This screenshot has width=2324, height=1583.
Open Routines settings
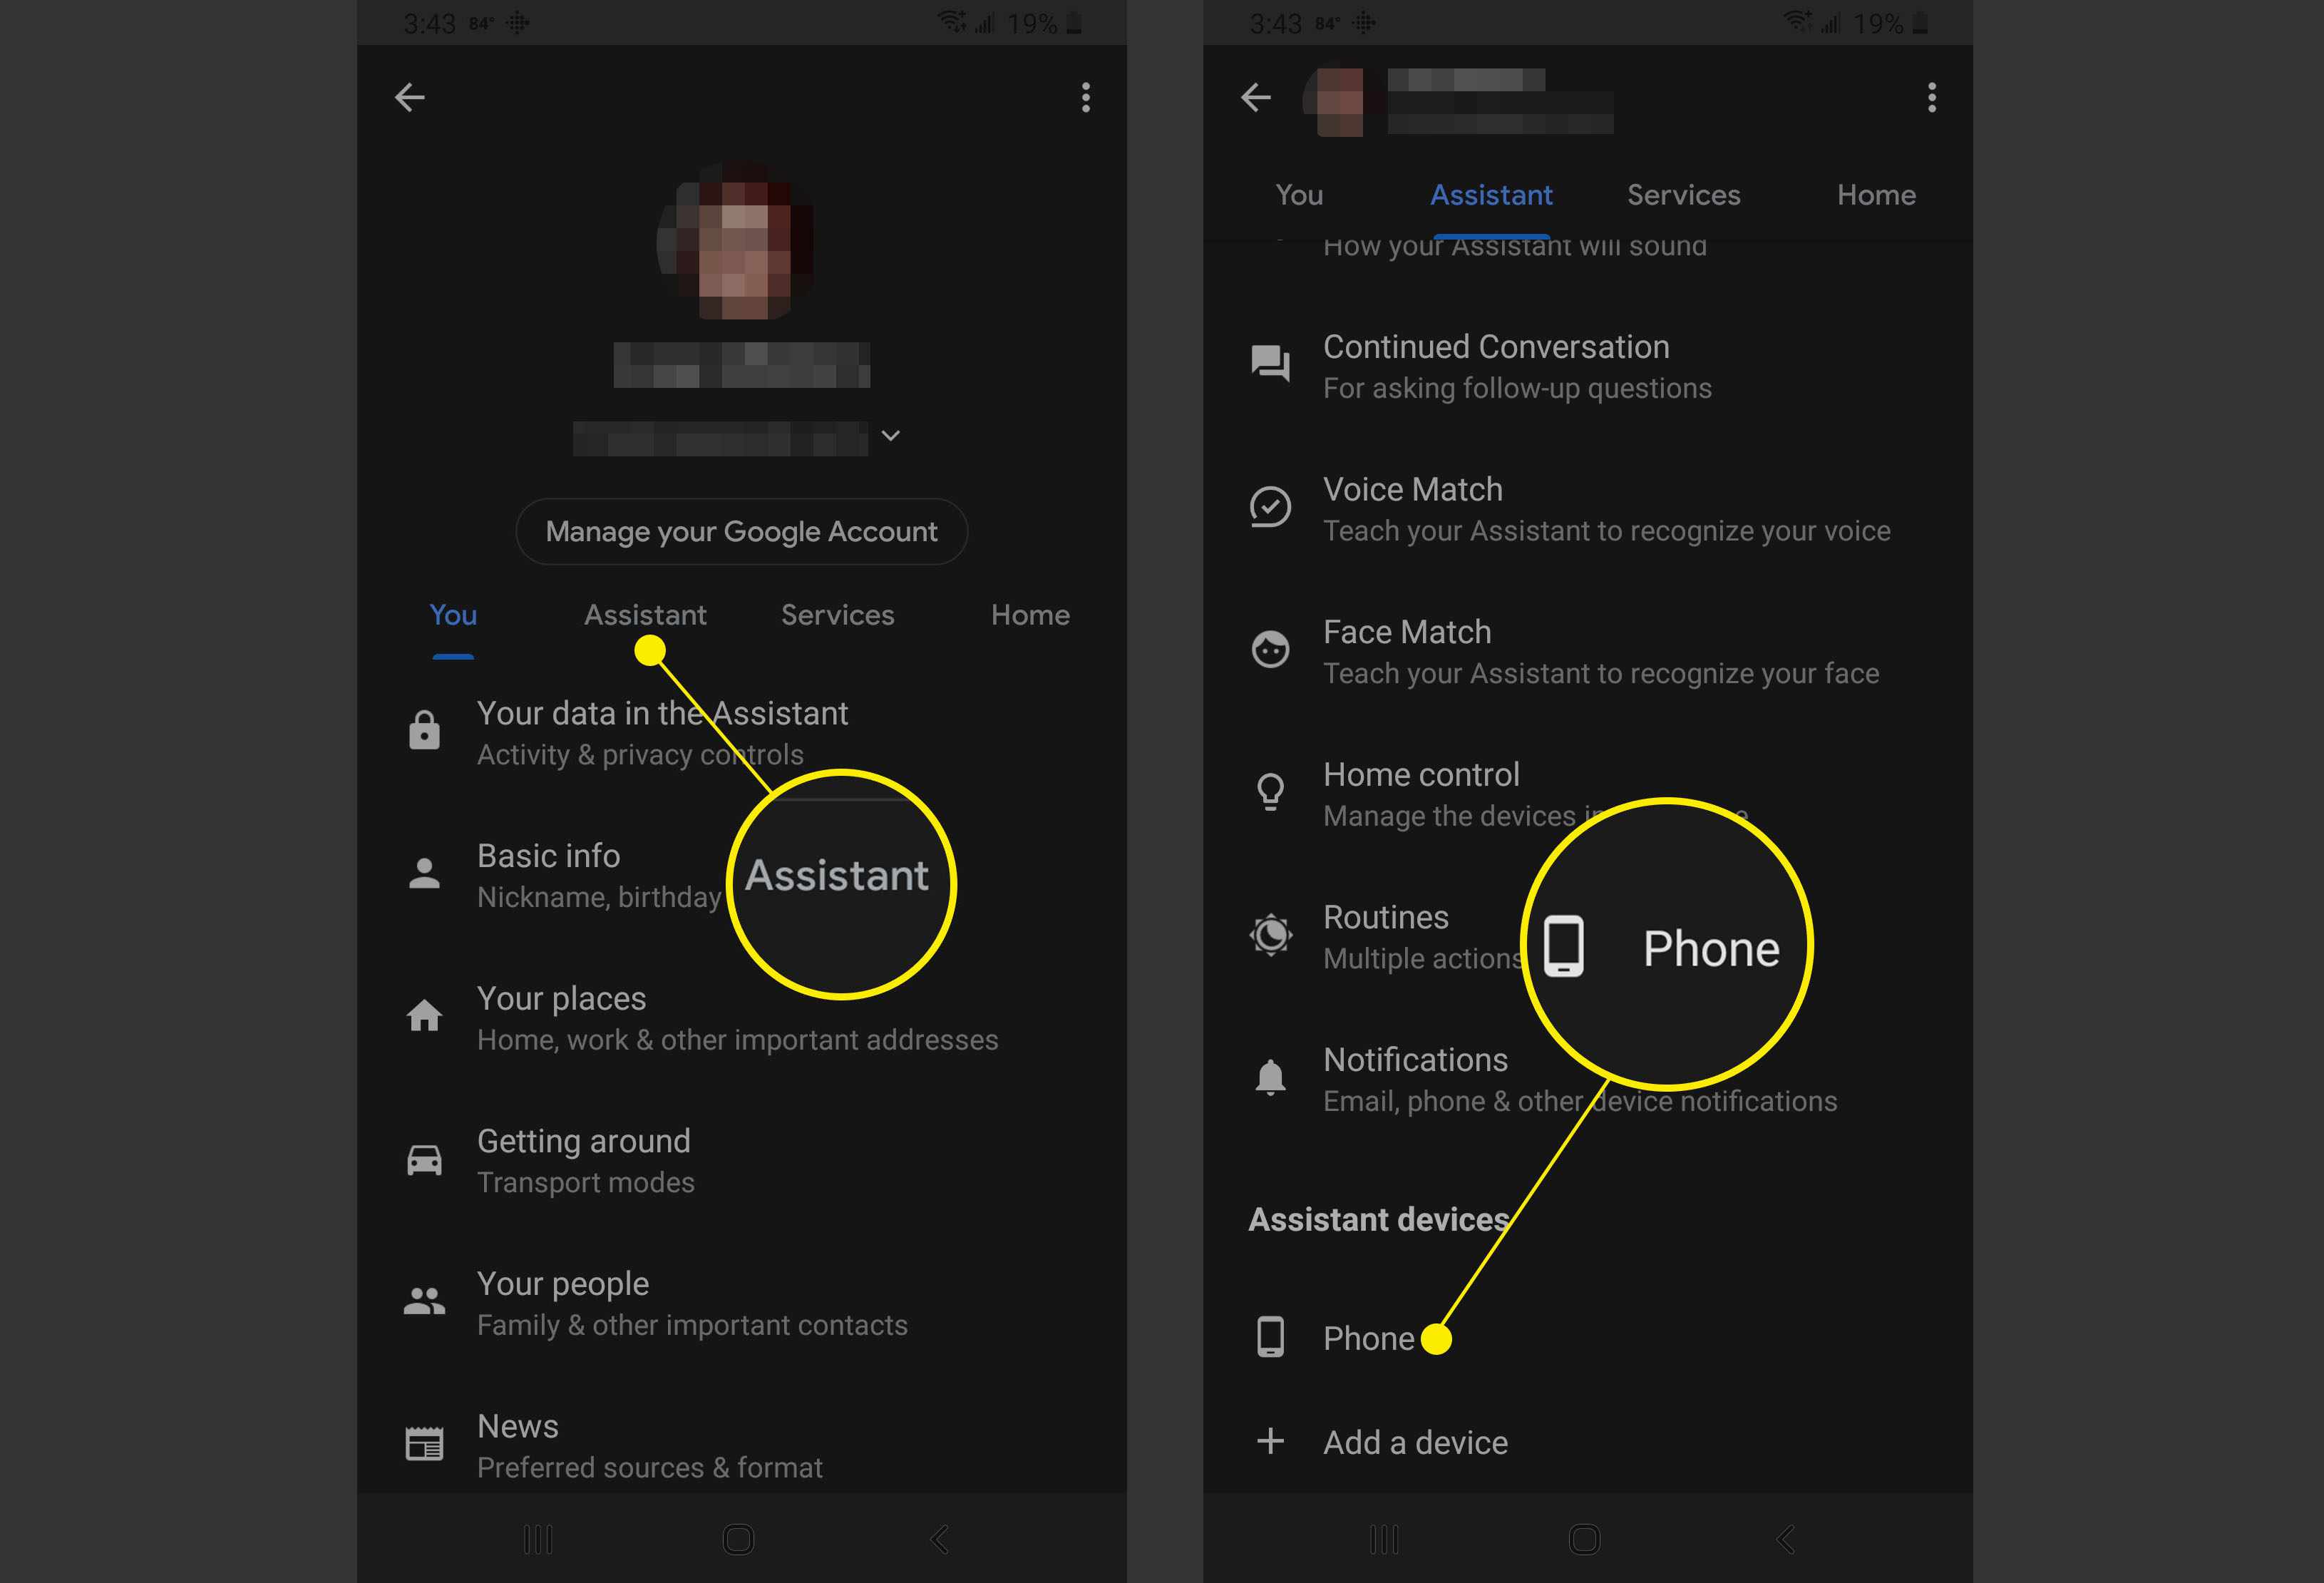click(1587, 937)
